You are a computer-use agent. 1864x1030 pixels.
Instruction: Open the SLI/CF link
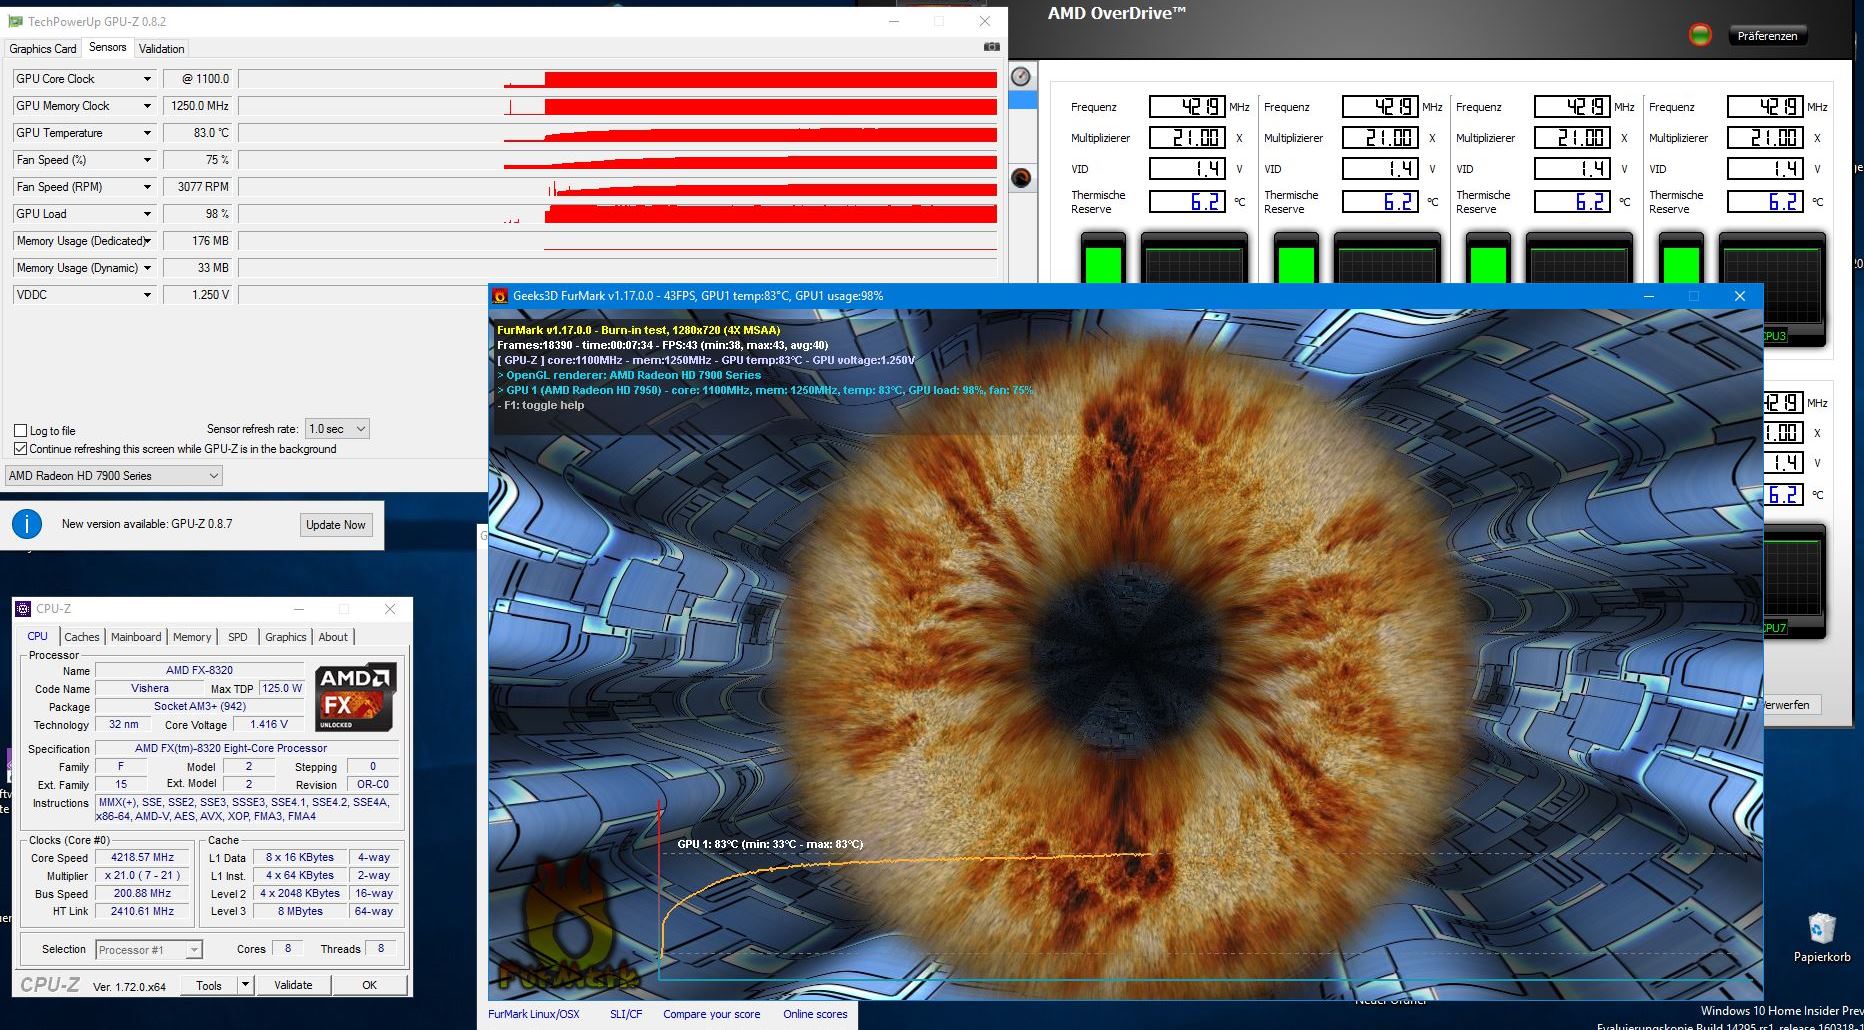(x=626, y=1014)
